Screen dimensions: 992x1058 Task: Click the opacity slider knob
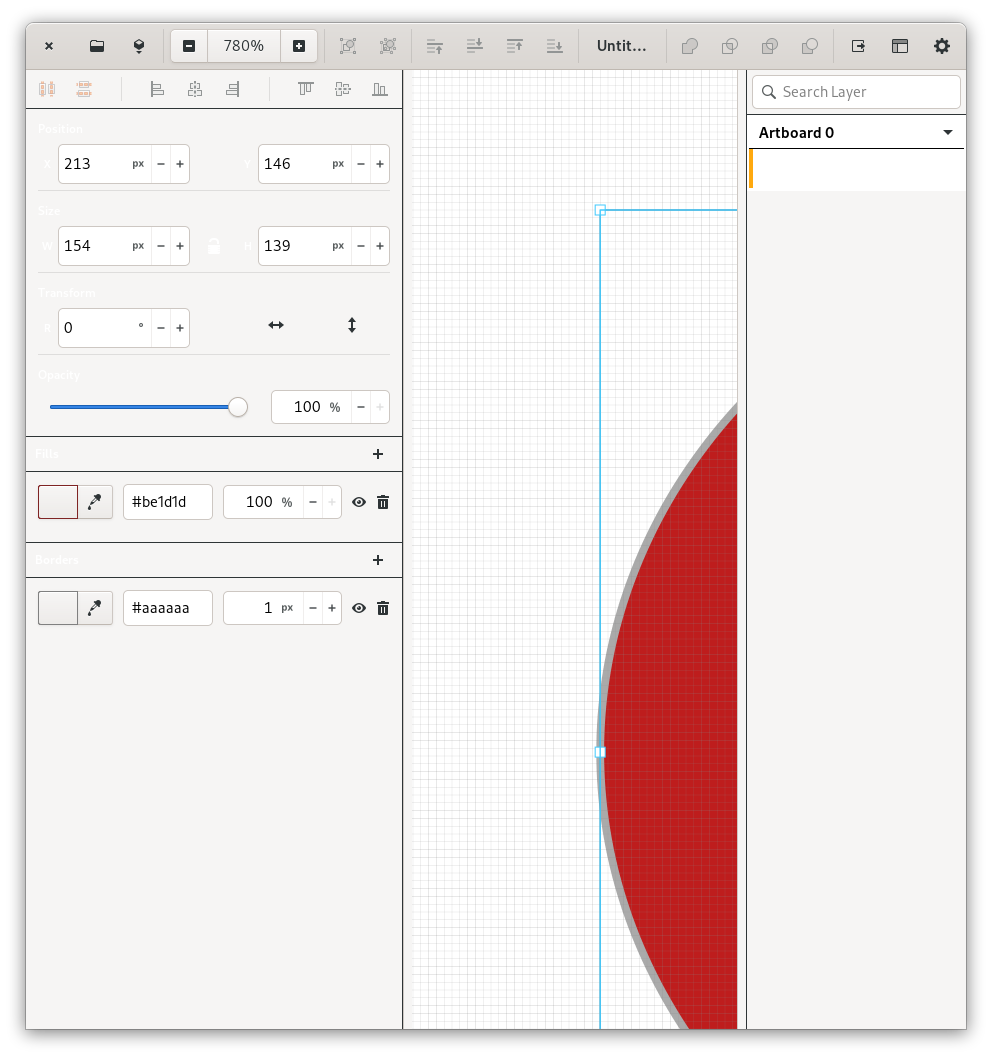(238, 407)
